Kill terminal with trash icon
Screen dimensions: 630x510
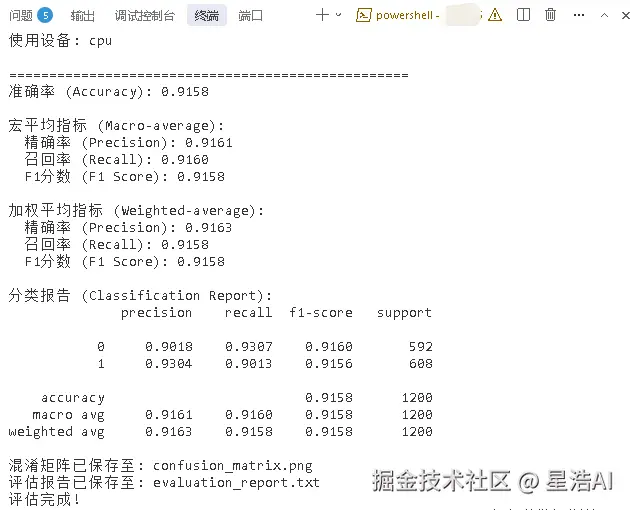click(x=550, y=15)
